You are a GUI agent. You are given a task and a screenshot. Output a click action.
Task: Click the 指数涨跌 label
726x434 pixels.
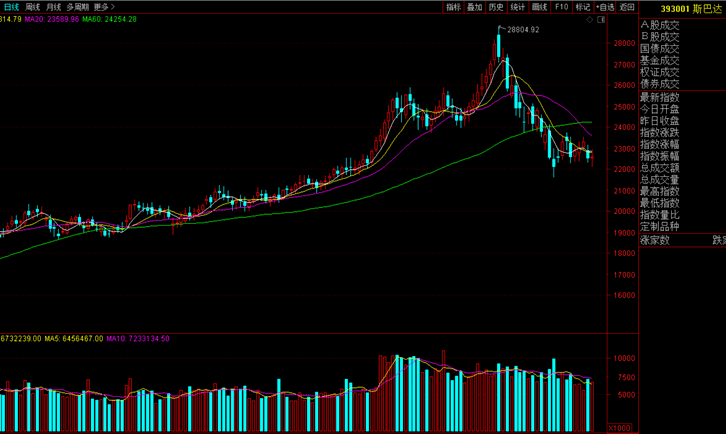(x=660, y=133)
